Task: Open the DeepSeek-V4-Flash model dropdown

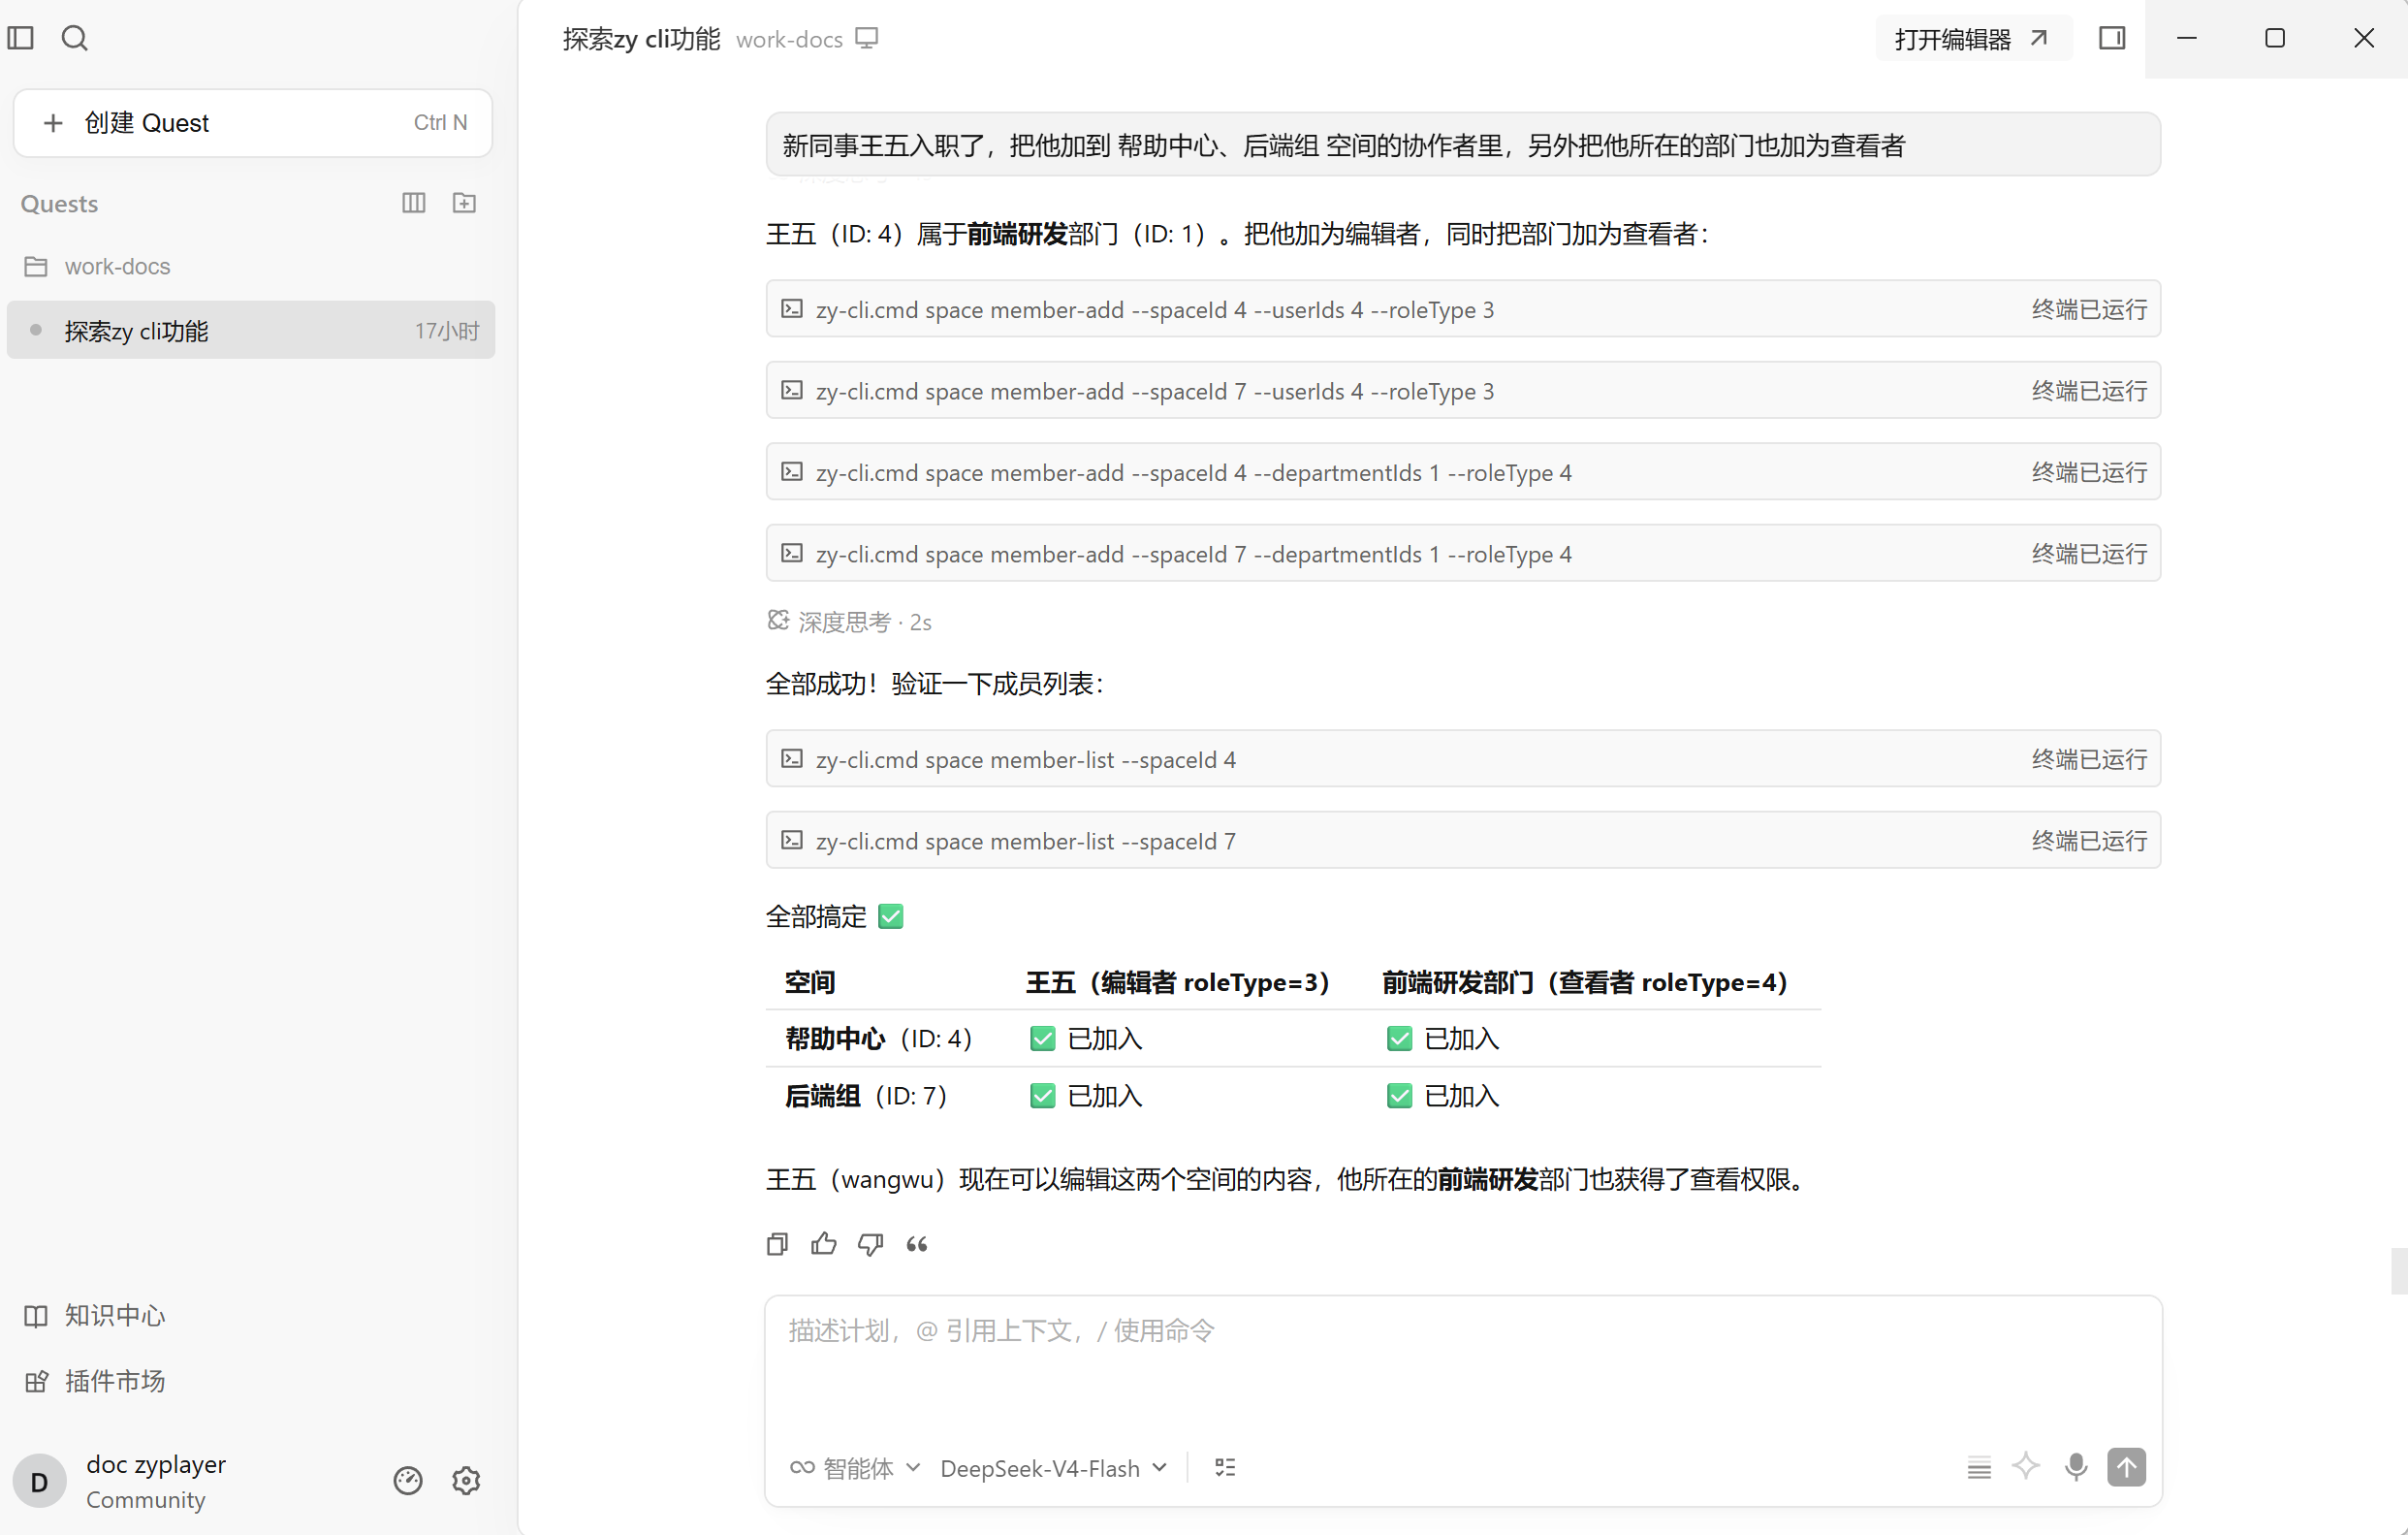Action: [1054, 1467]
